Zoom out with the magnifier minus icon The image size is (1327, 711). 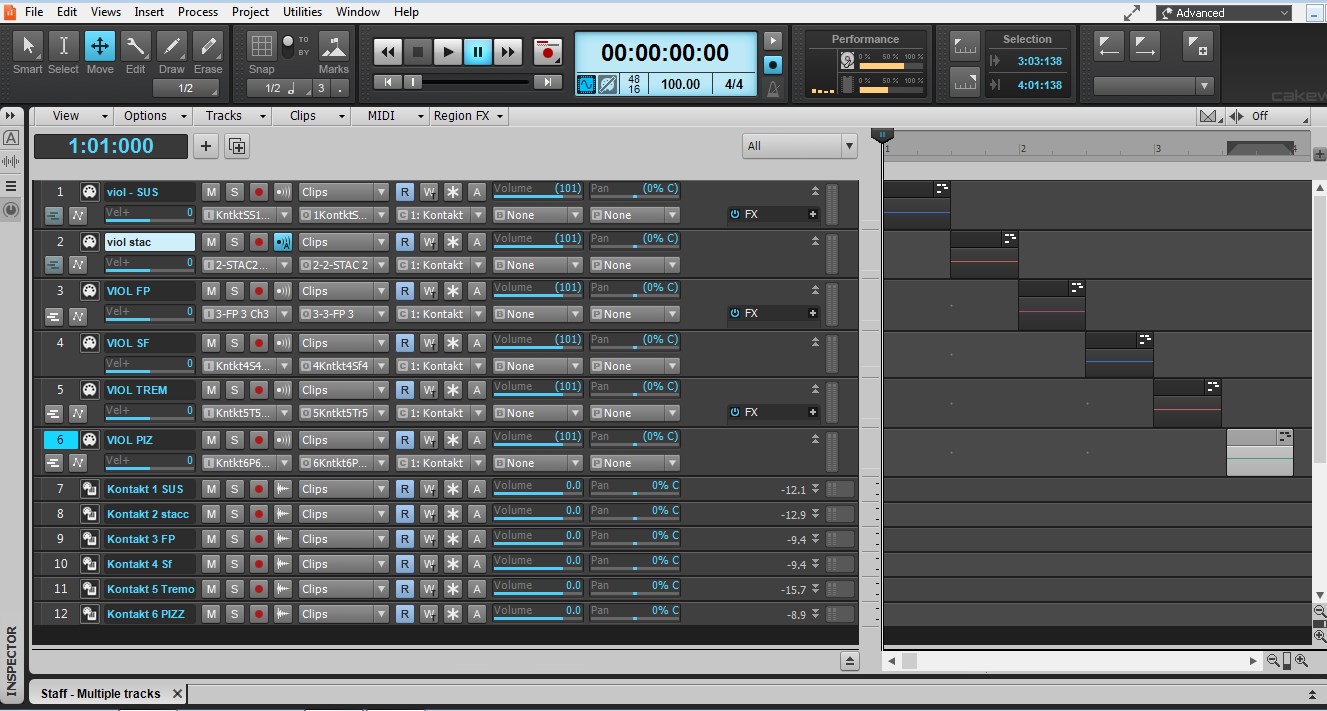(1273, 660)
